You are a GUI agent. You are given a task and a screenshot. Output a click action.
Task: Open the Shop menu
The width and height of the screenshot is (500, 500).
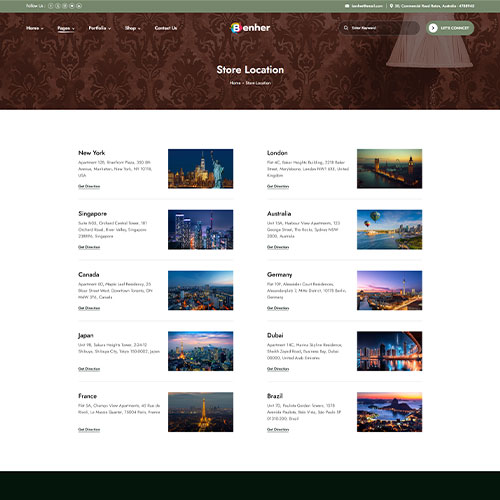coord(133,28)
